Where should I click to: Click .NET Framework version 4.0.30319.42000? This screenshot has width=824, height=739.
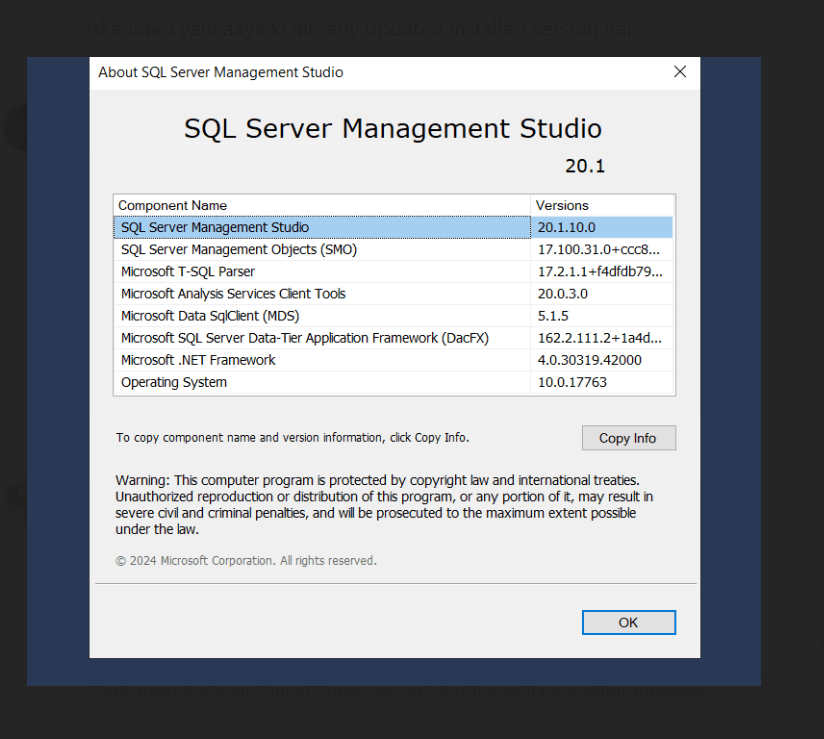[589, 360]
